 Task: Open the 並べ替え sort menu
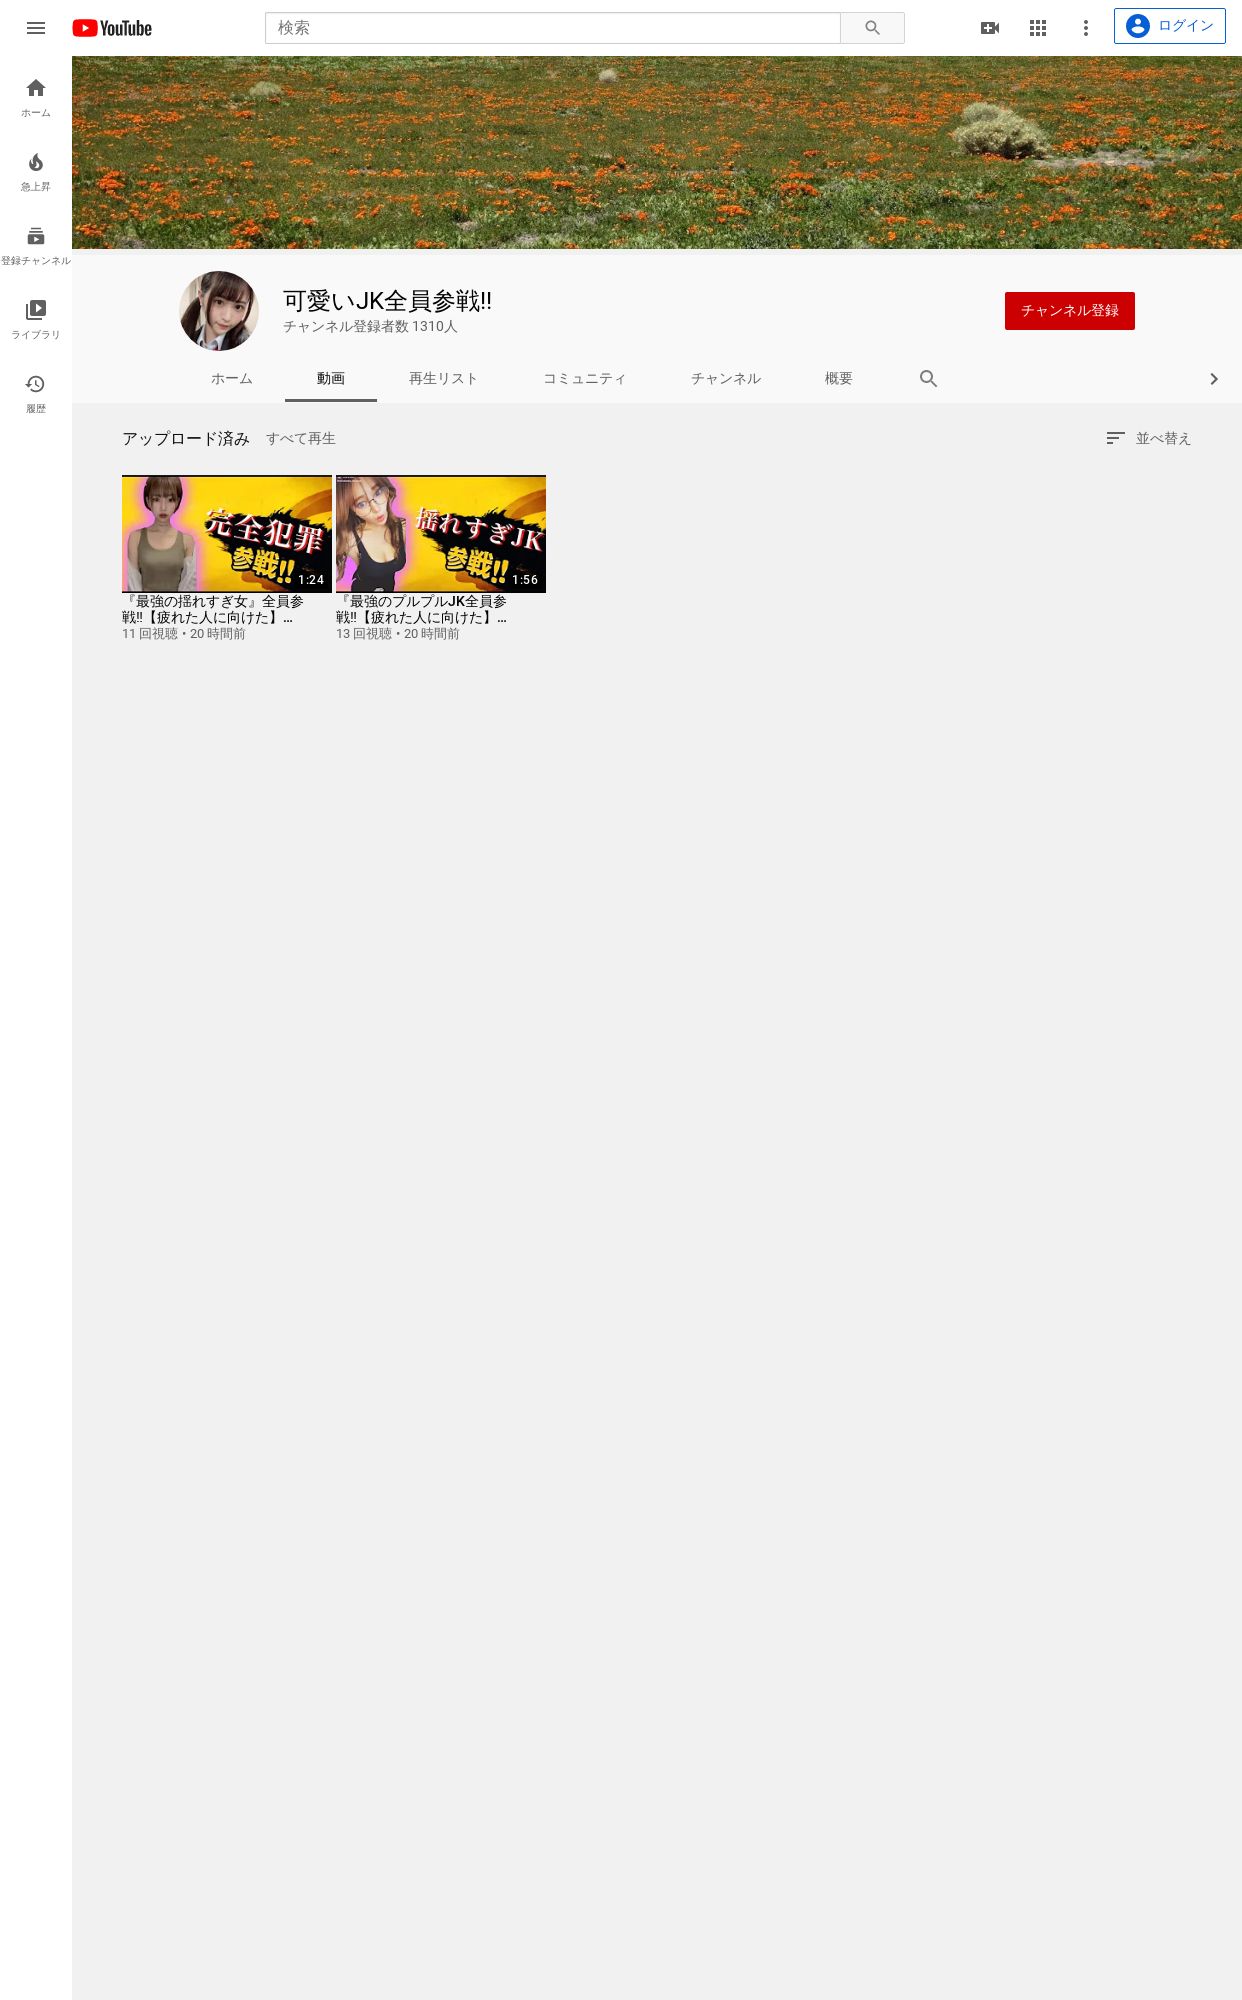click(1148, 438)
